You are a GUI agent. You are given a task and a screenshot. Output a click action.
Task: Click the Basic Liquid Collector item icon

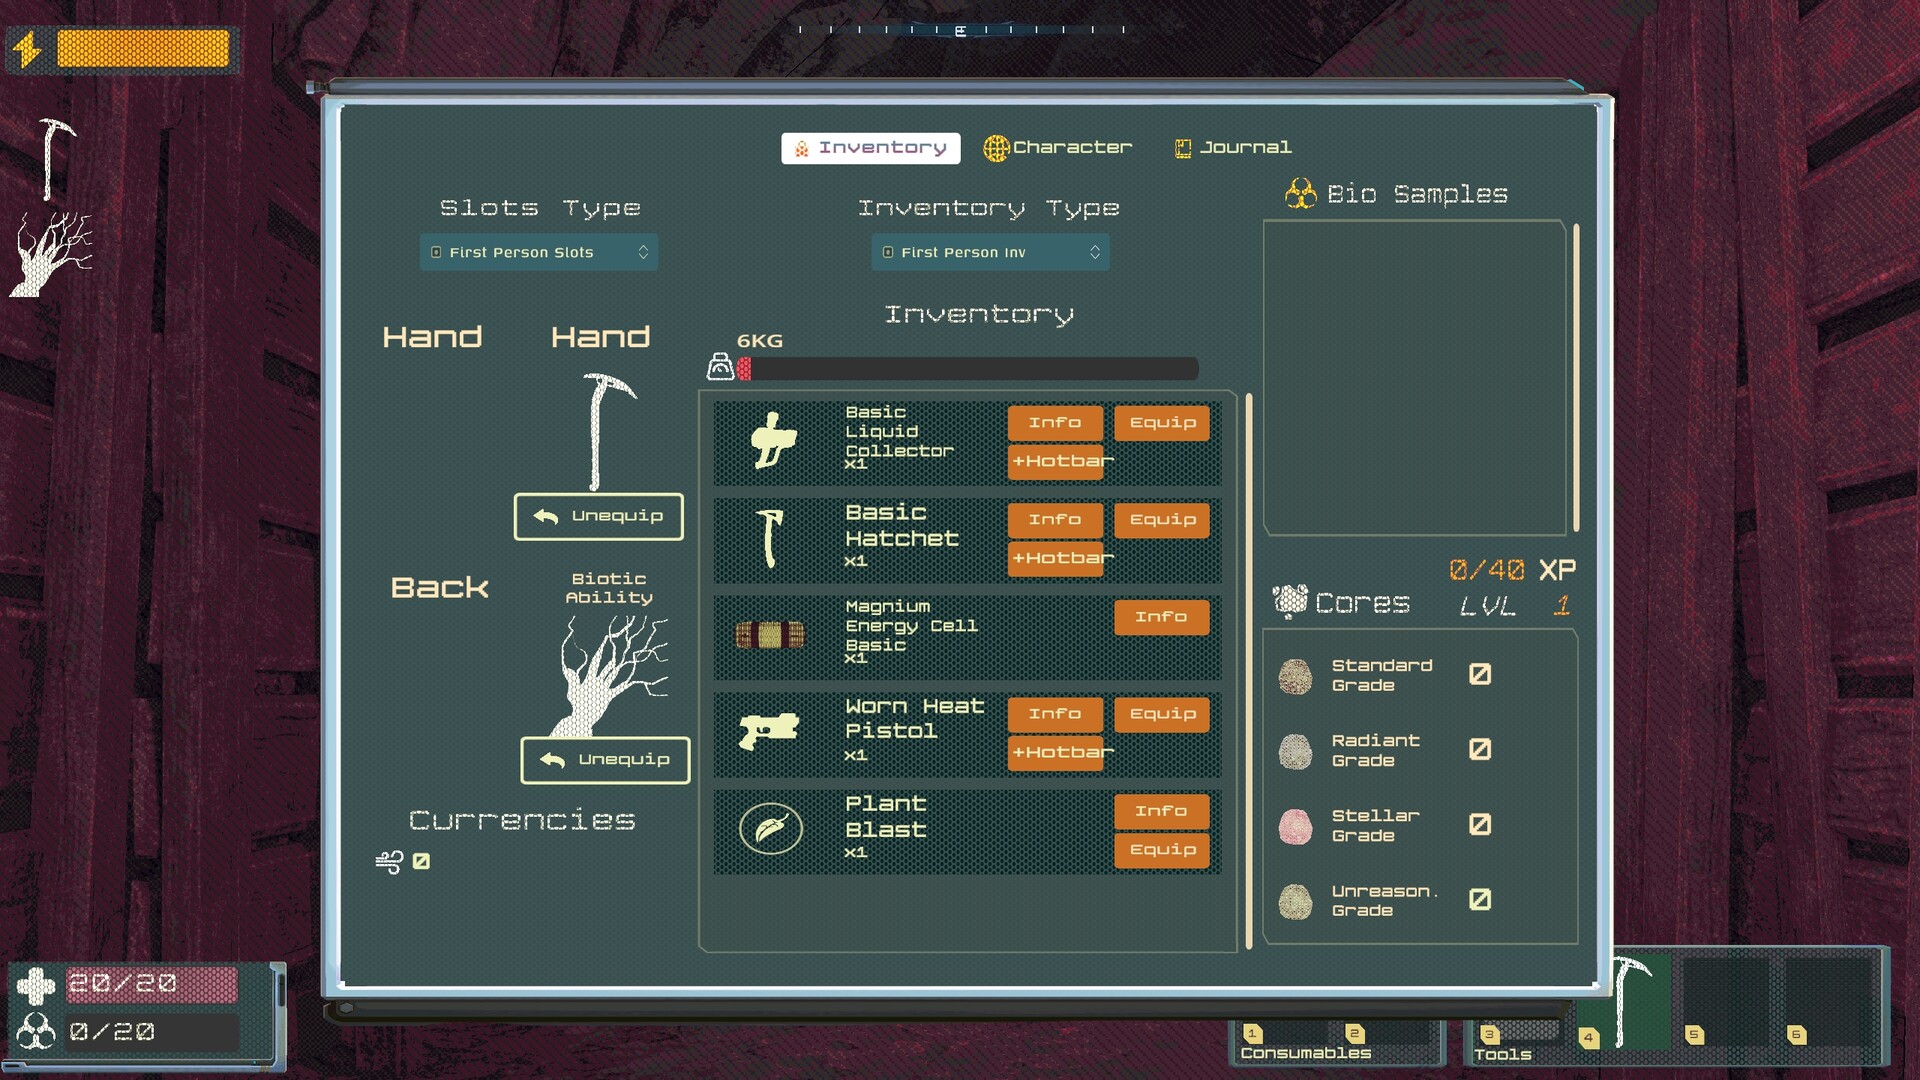(x=772, y=440)
